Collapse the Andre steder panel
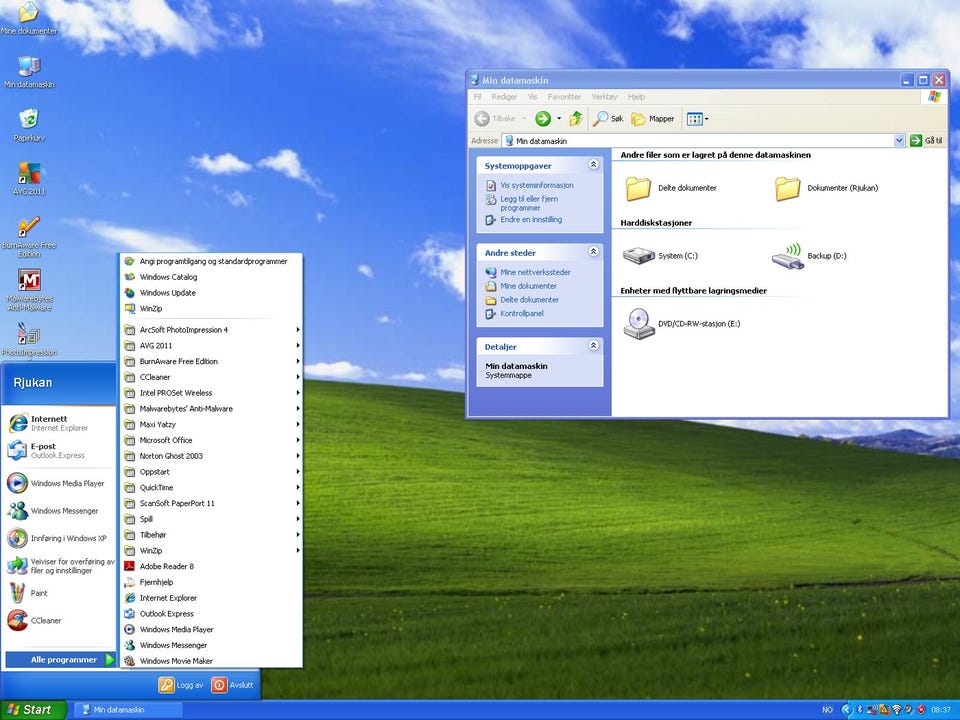 (x=594, y=253)
